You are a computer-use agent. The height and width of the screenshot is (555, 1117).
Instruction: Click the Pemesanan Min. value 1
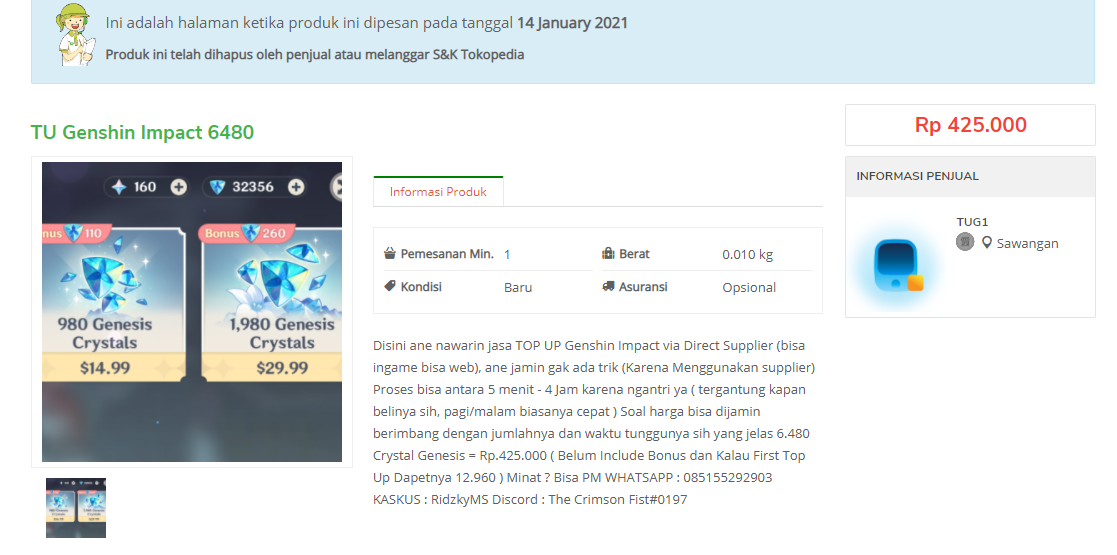(507, 254)
